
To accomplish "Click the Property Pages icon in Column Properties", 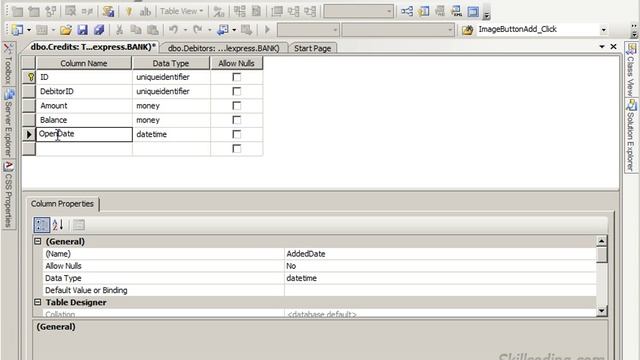I will click(79, 225).
